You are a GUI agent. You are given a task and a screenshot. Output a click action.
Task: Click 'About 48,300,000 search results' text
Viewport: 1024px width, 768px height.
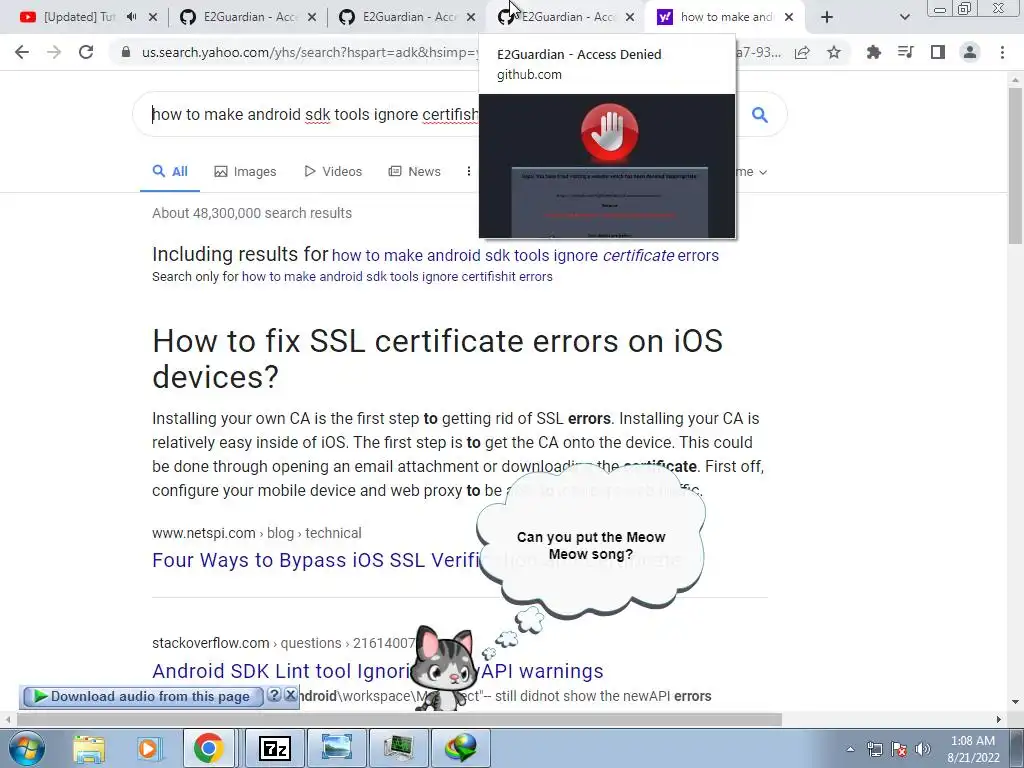[251, 213]
